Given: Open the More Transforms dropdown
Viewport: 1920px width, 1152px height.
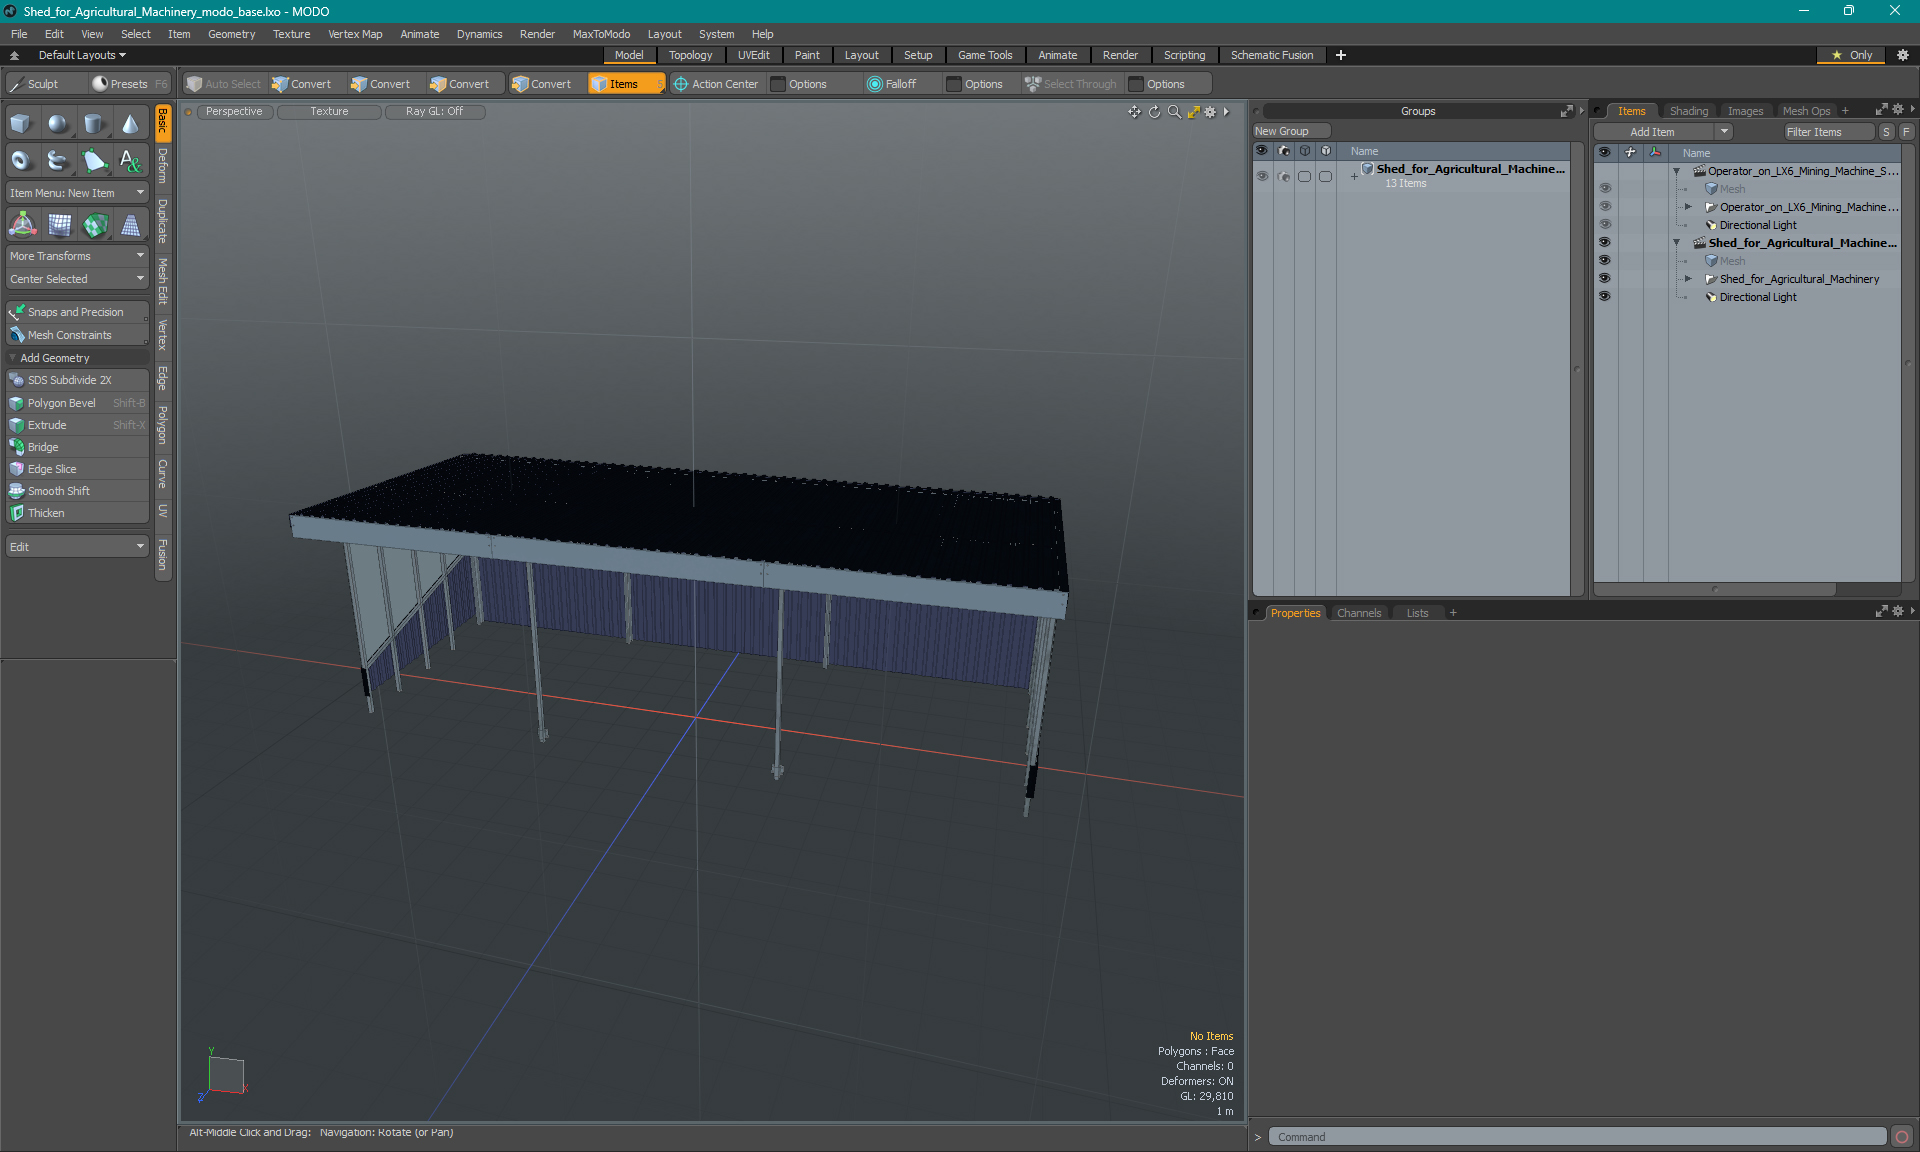Looking at the screenshot, I should (x=77, y=256).
